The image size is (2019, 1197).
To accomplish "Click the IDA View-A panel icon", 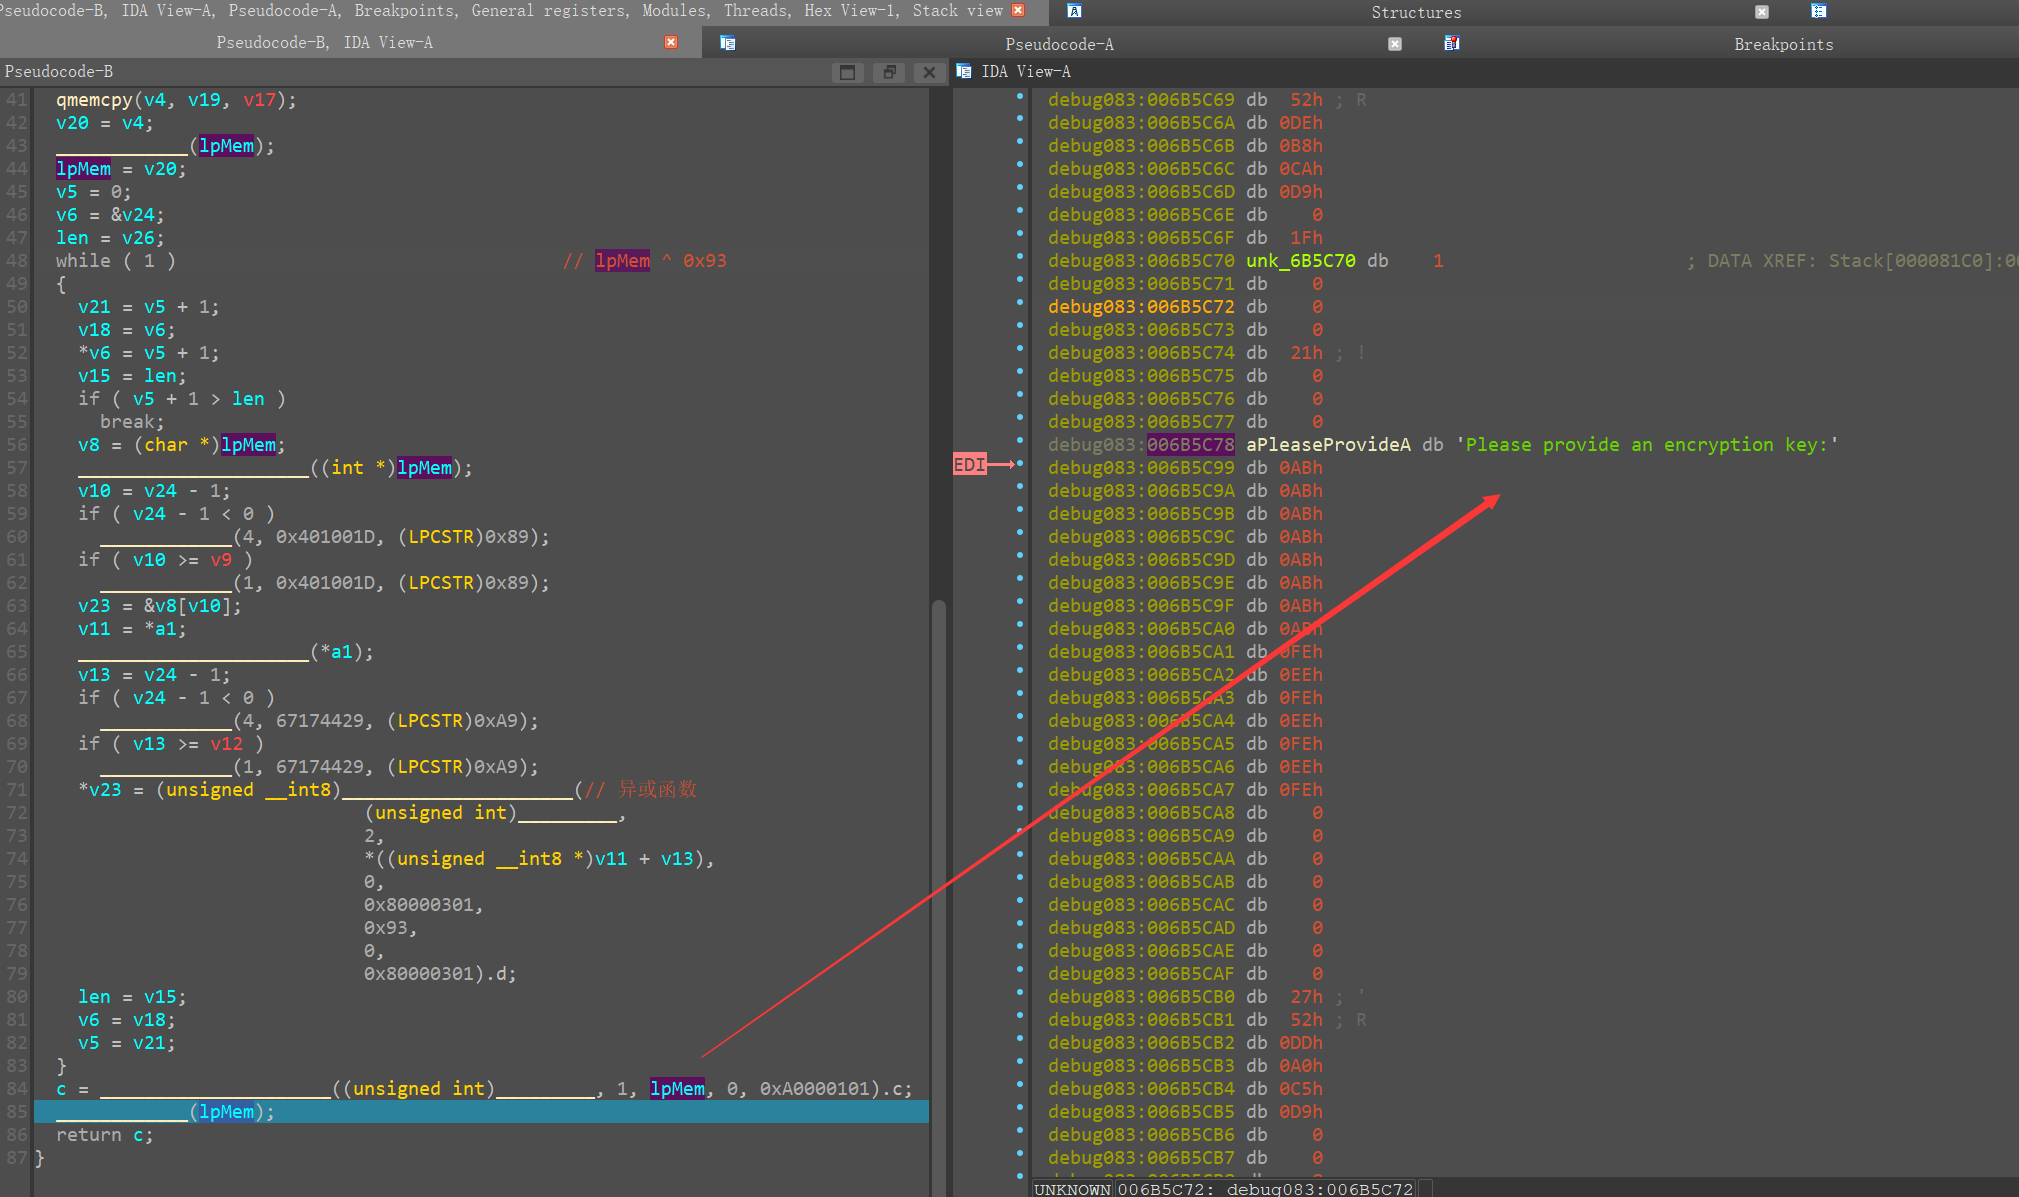I will 964,71.
